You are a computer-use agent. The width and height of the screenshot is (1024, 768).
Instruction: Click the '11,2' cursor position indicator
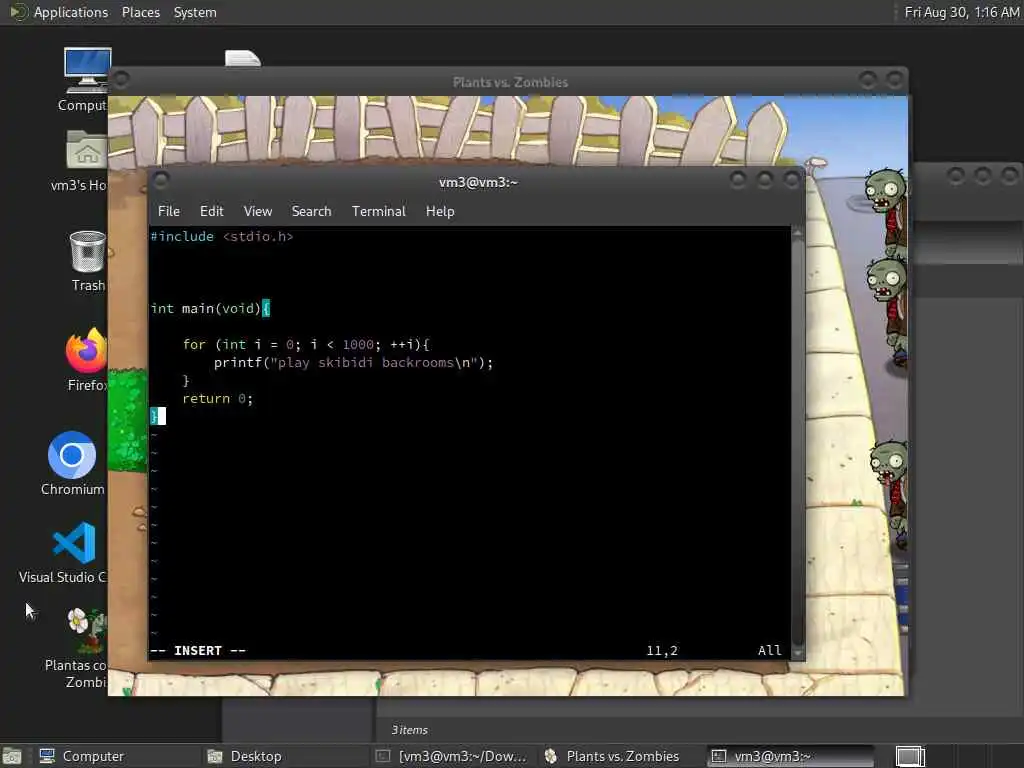(x=662, y=650)
